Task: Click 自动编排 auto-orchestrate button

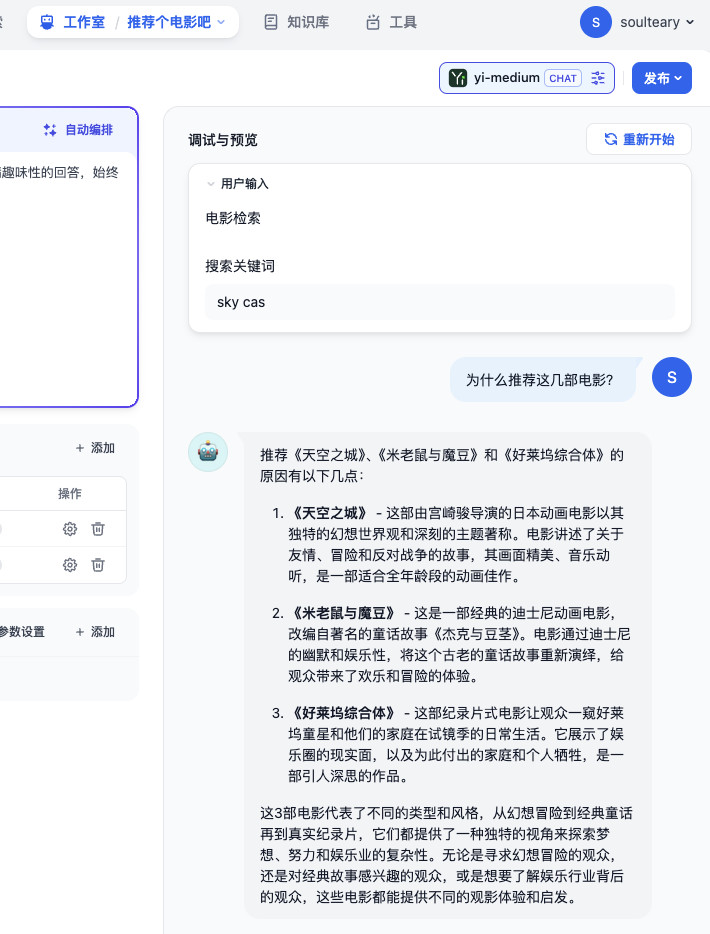Action: pyautogui.click(x=78, y=130)
